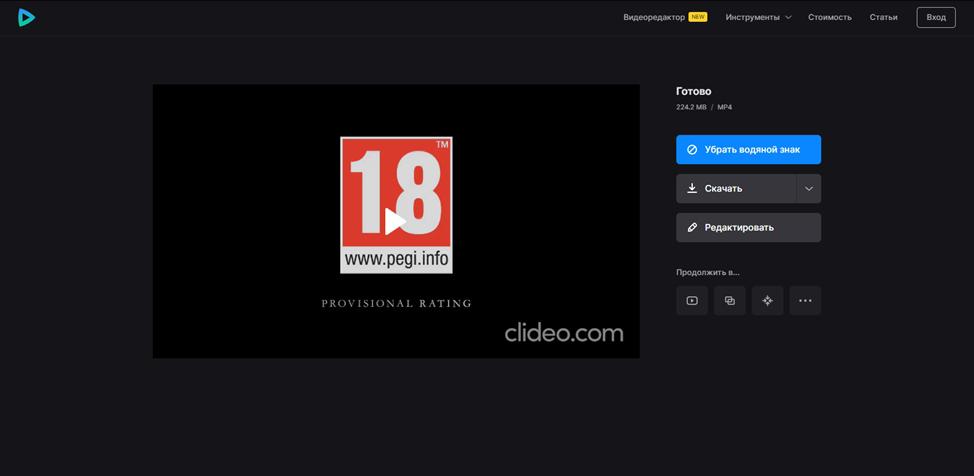974x476 pixels.
Task: Click the 'Убрать водяной знак' button
Action: point(748,150)
